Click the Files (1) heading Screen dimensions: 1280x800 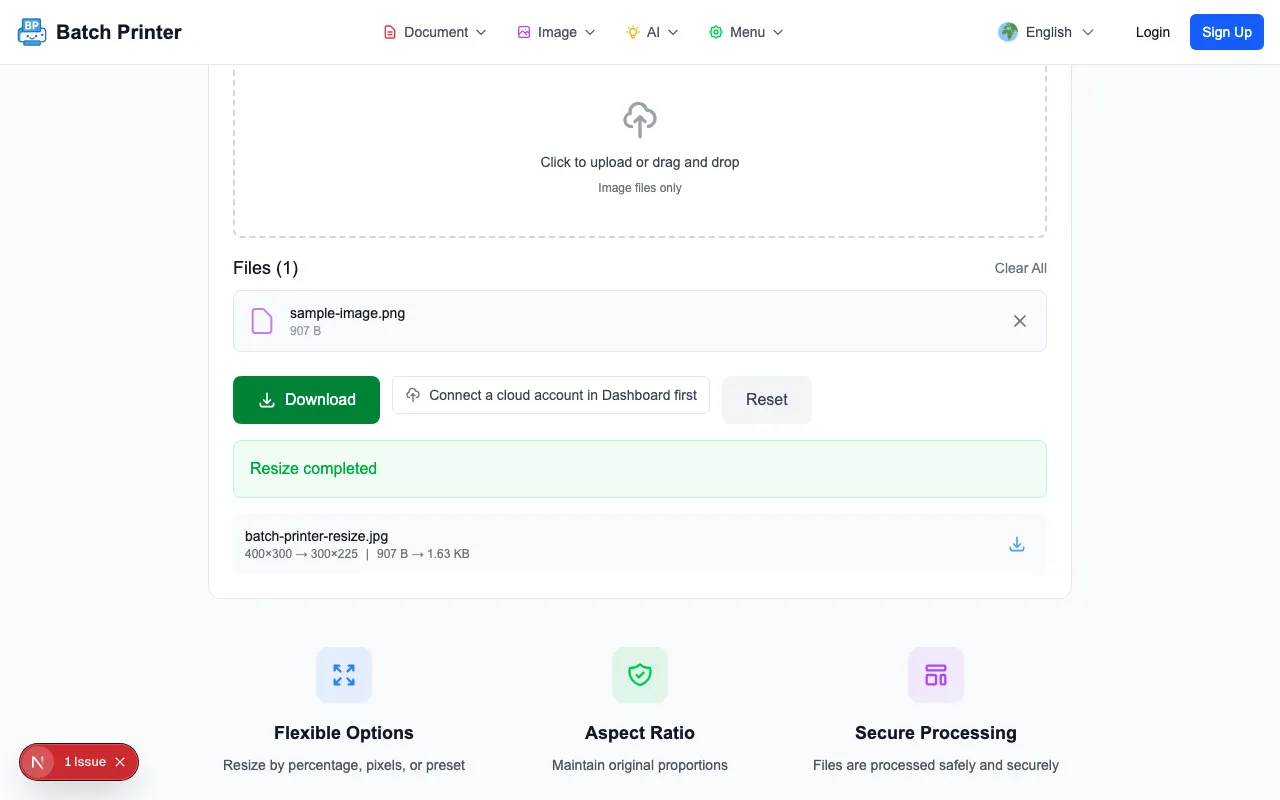pyautogui.click(x=266, y=268)
